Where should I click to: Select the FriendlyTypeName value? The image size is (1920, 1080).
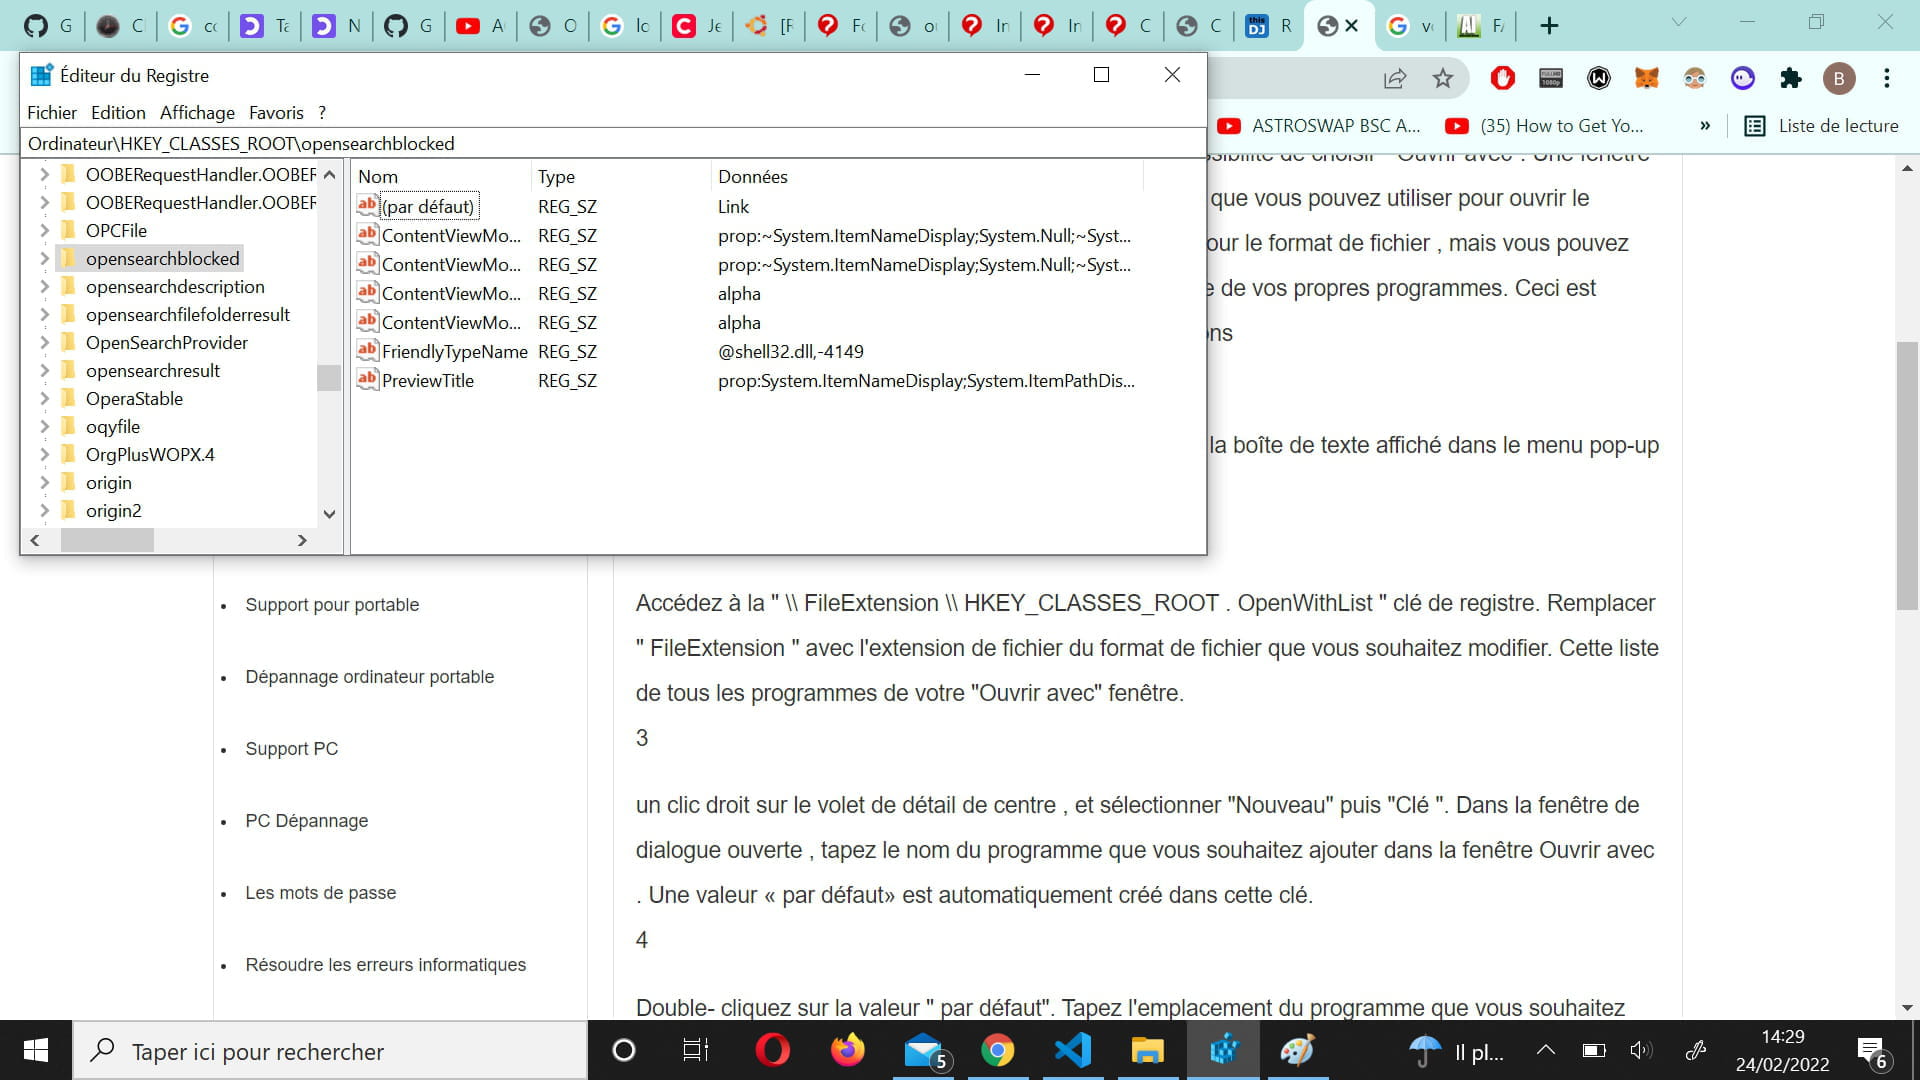click(454, 351)
